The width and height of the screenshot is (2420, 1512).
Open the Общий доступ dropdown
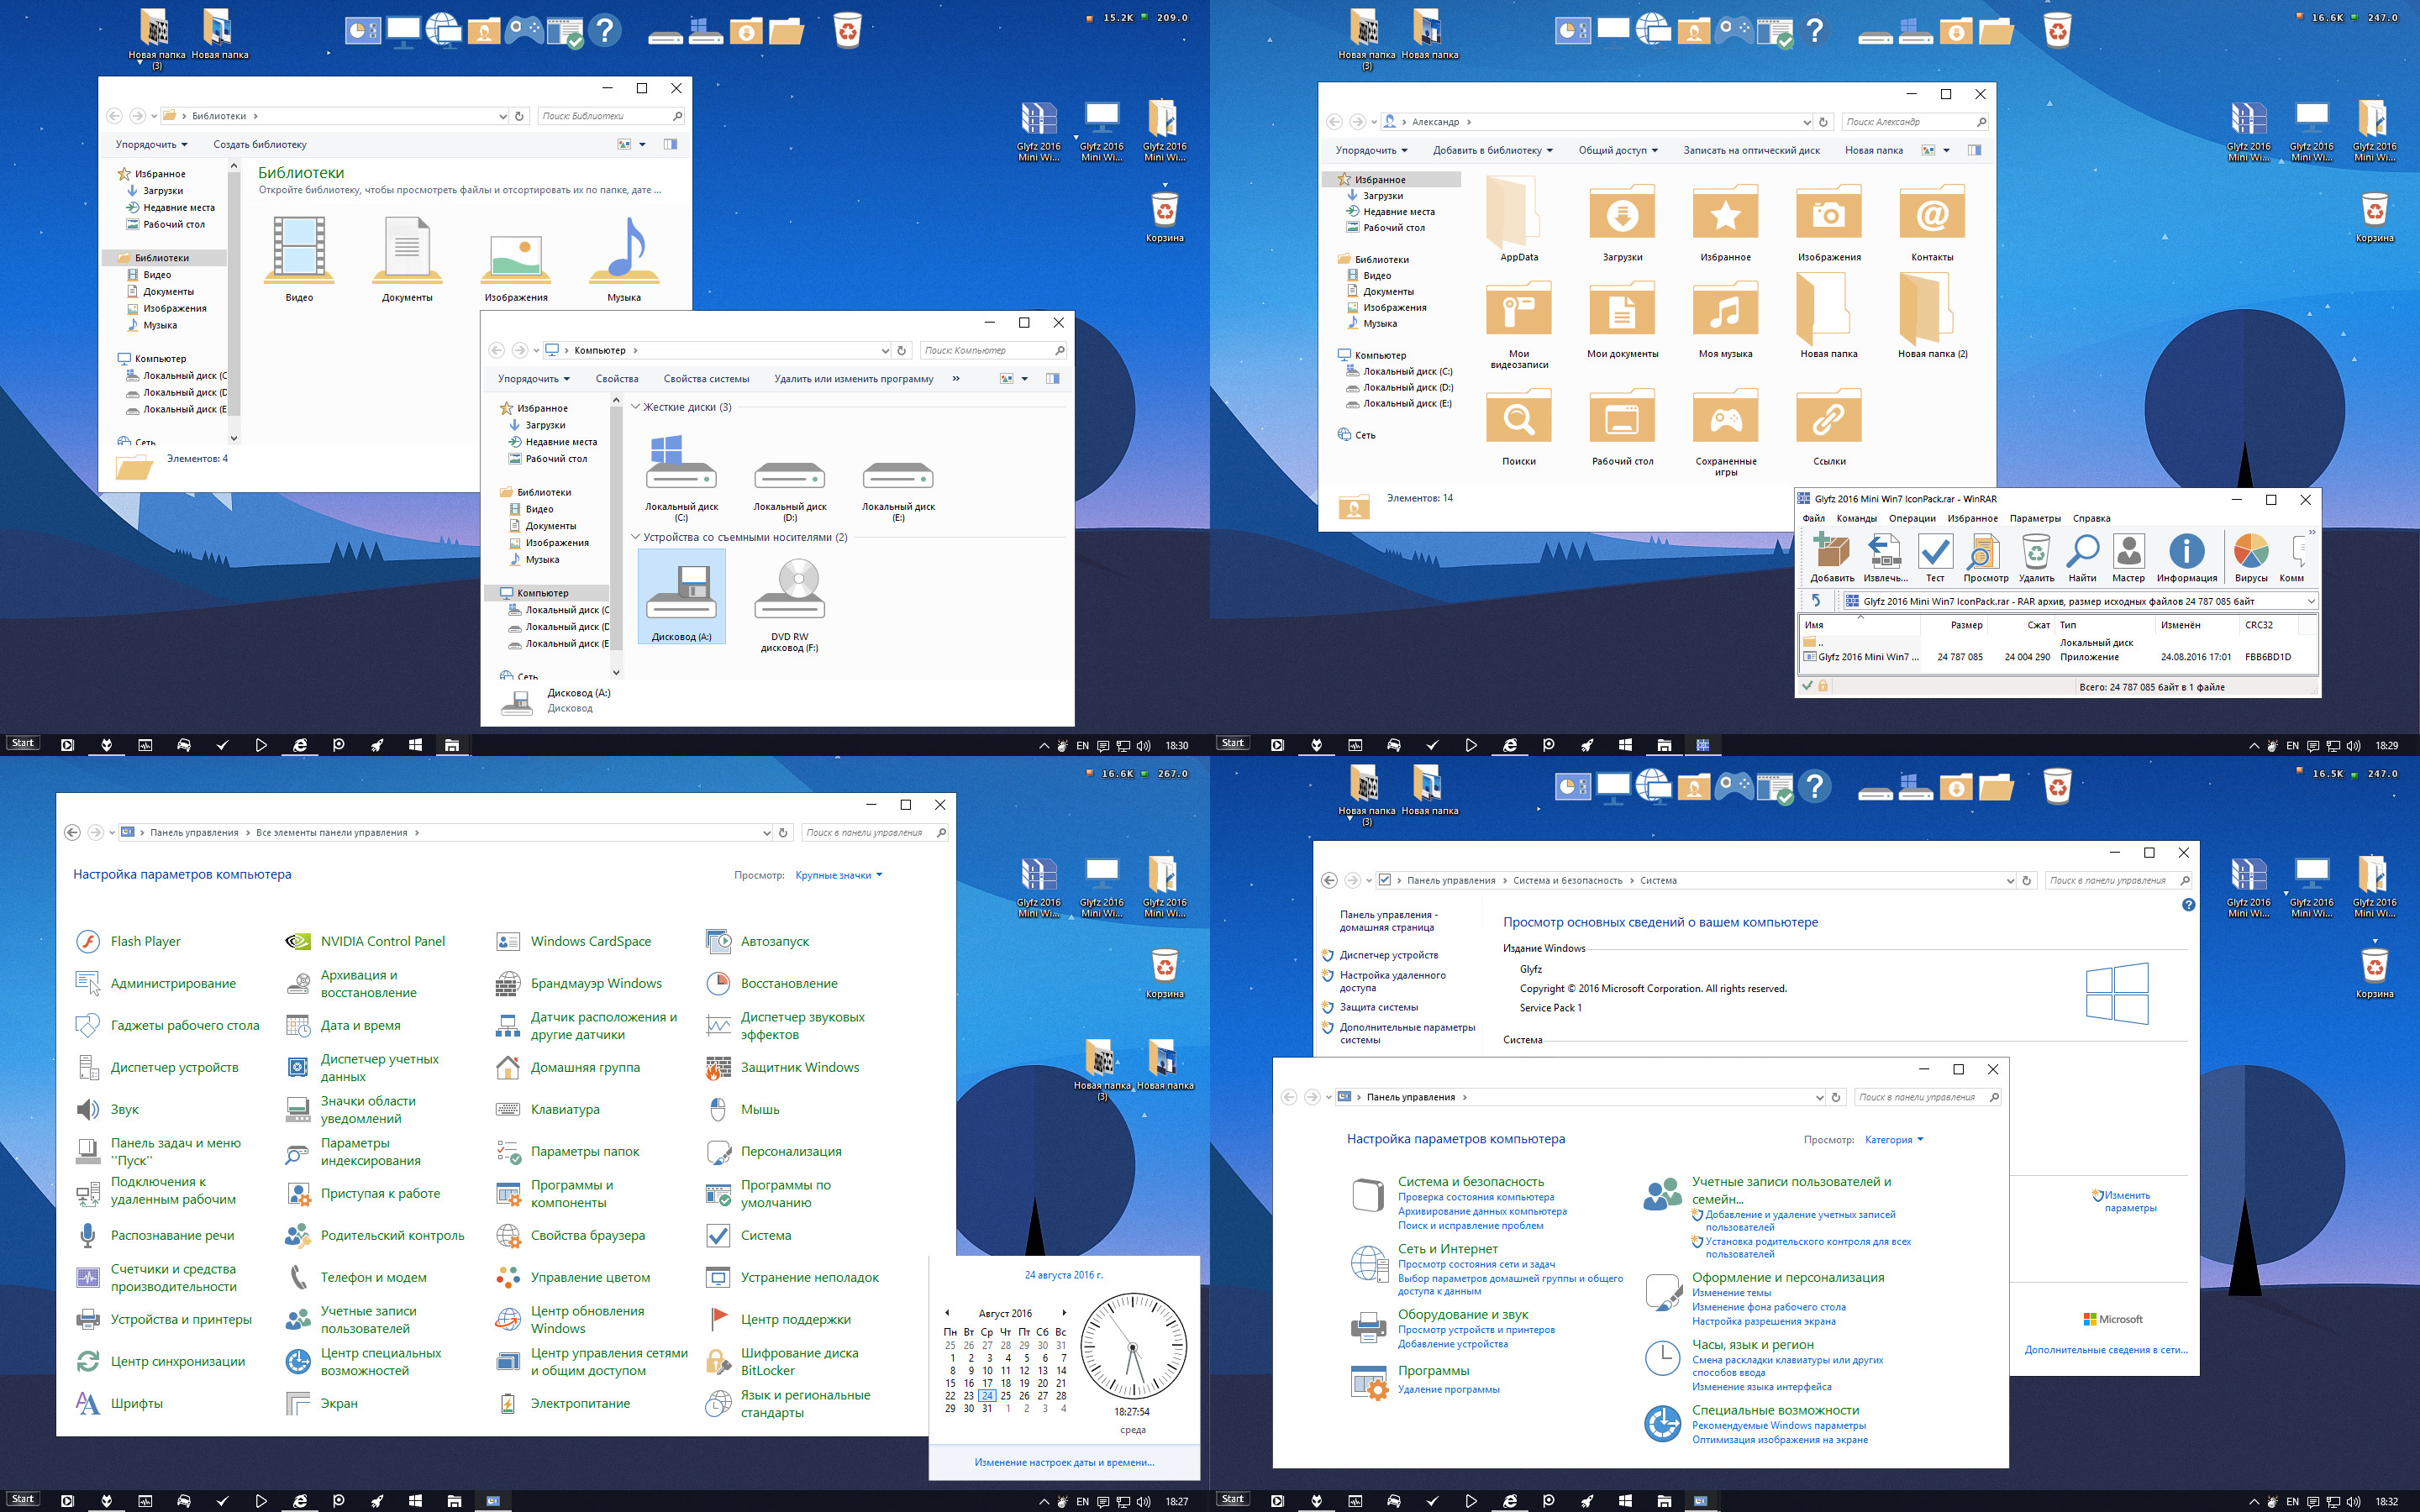(x=1618, y=150)
